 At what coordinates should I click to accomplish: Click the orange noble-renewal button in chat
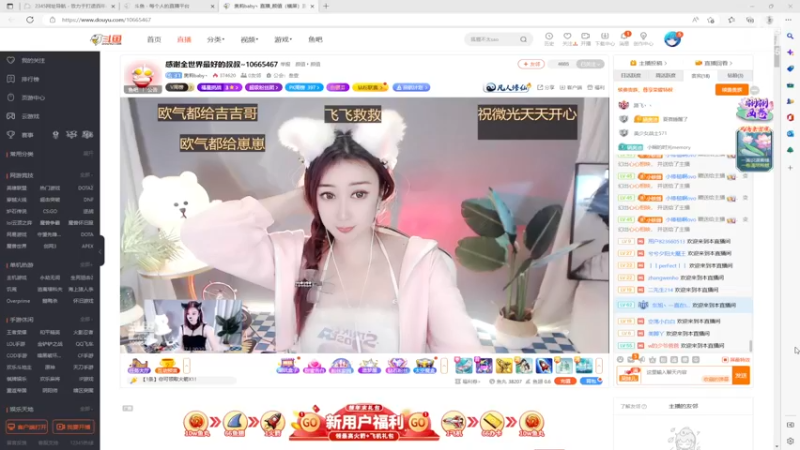[x=732, y=89]
